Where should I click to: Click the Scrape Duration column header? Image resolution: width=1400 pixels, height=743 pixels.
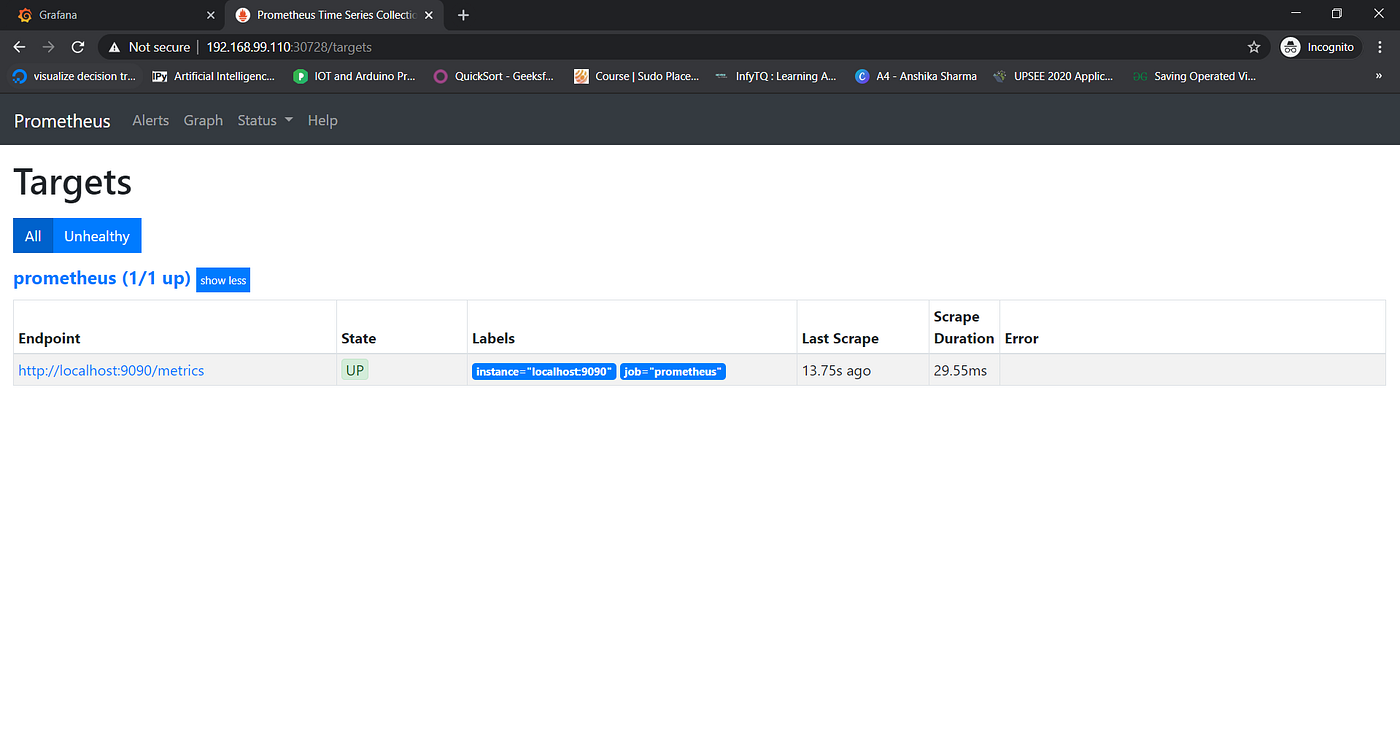[x=964, y=328]
